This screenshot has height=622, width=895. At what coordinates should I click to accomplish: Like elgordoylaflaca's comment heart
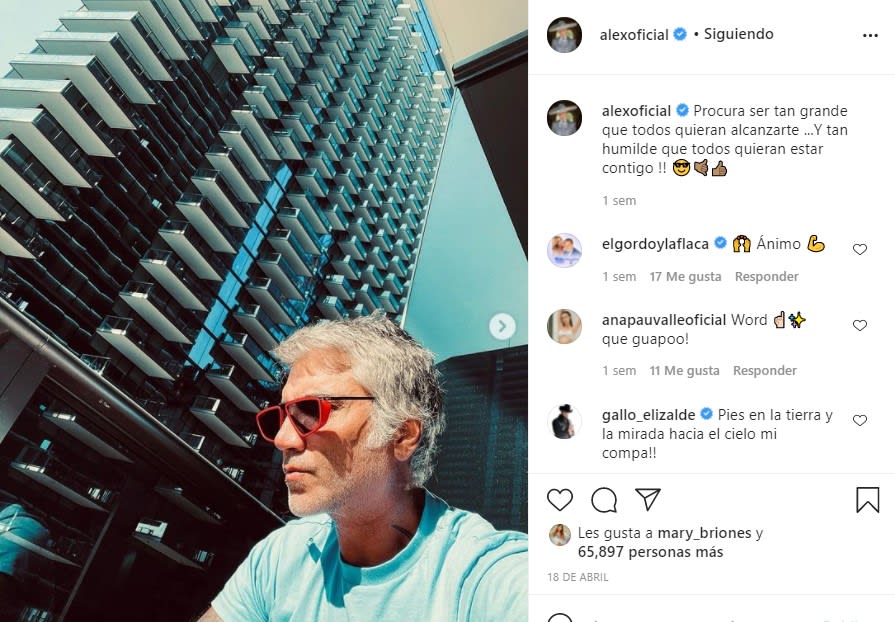[860, 249]
